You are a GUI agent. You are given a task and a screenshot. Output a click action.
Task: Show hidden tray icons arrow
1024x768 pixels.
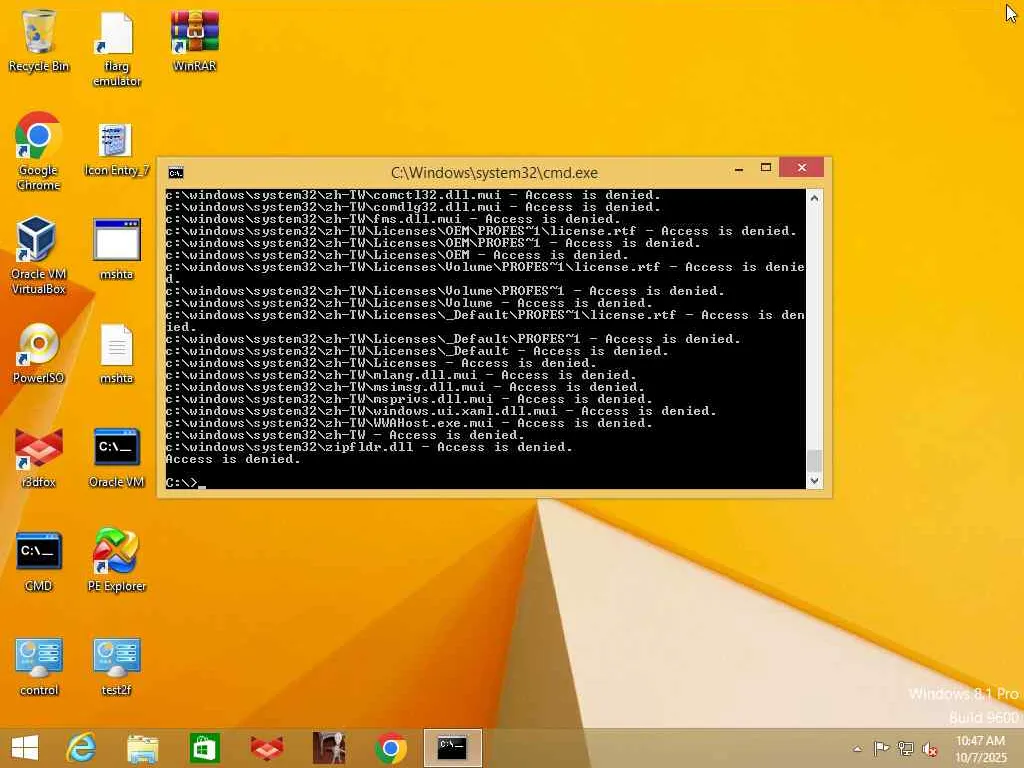[857, 748]
